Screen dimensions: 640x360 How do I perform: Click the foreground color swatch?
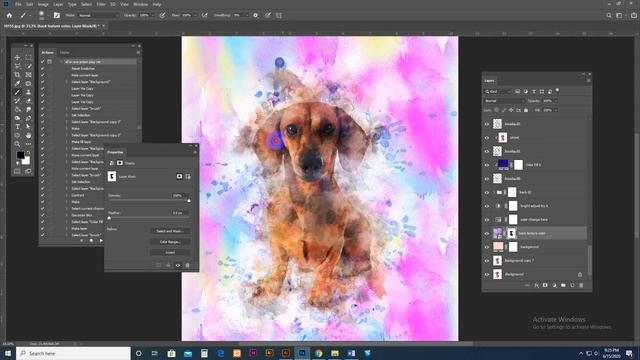pyautogui.click(x=20, y=155)
